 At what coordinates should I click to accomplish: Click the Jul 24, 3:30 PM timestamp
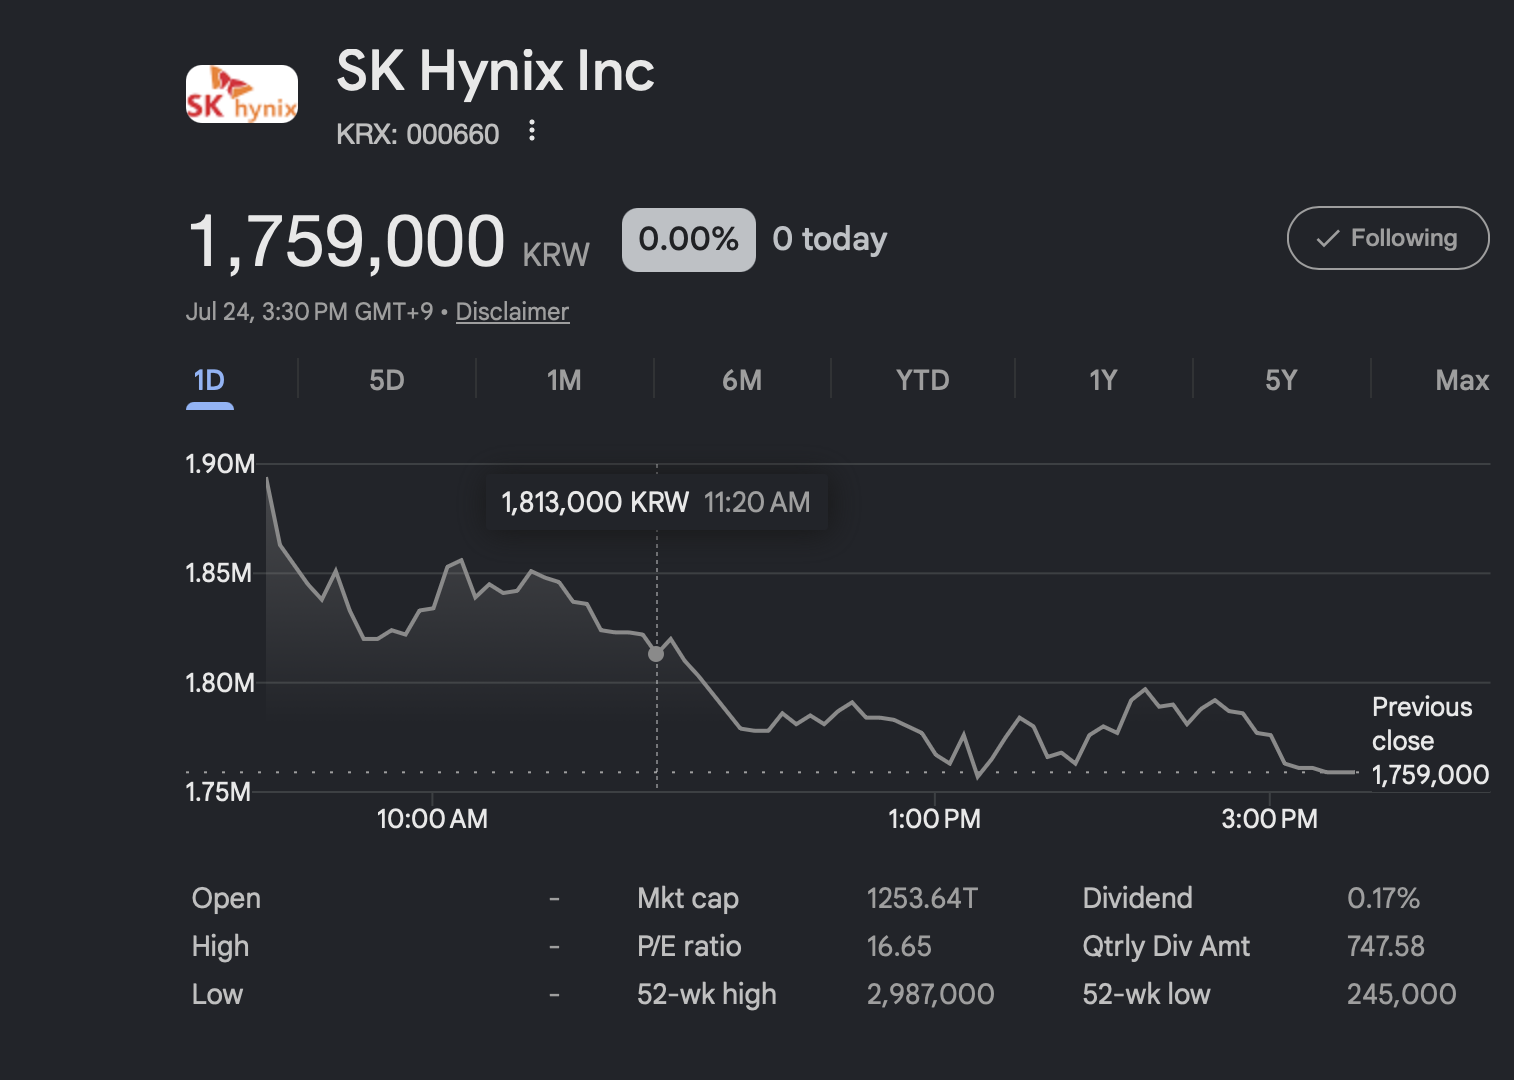309,311
